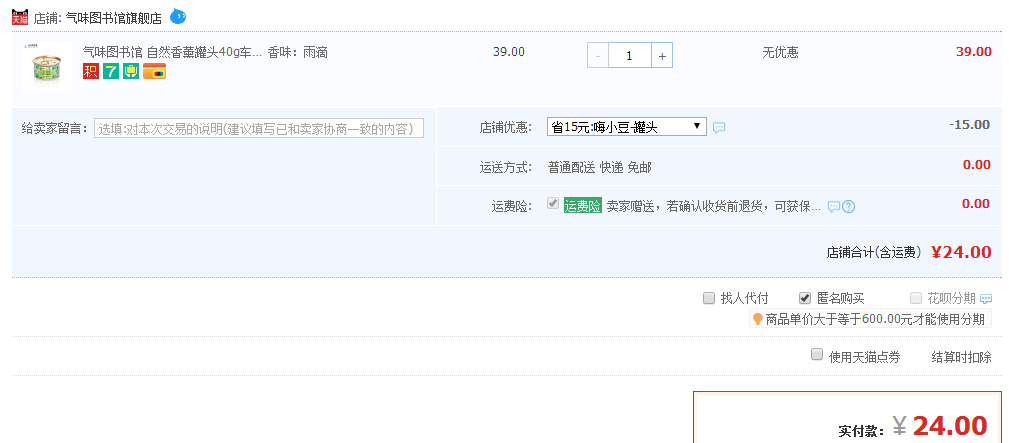This screenshot has height=443, width=1009.
Task: Click the 给卖家留言 message input field
Action: click(259, 128)
